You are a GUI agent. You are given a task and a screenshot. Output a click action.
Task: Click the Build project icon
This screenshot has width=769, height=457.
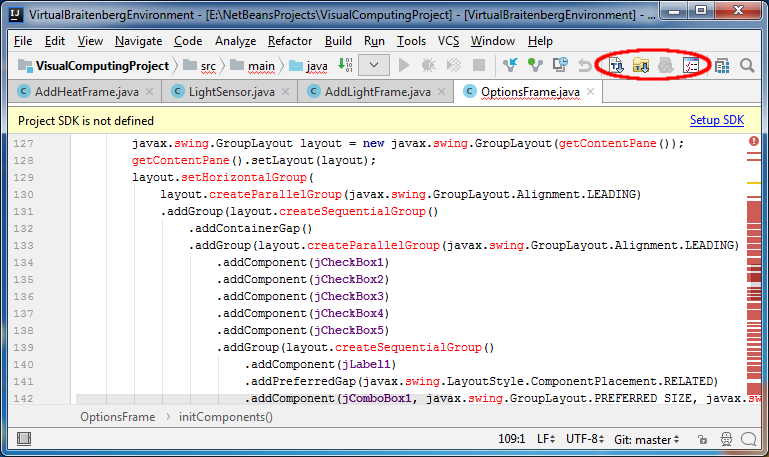345,65
